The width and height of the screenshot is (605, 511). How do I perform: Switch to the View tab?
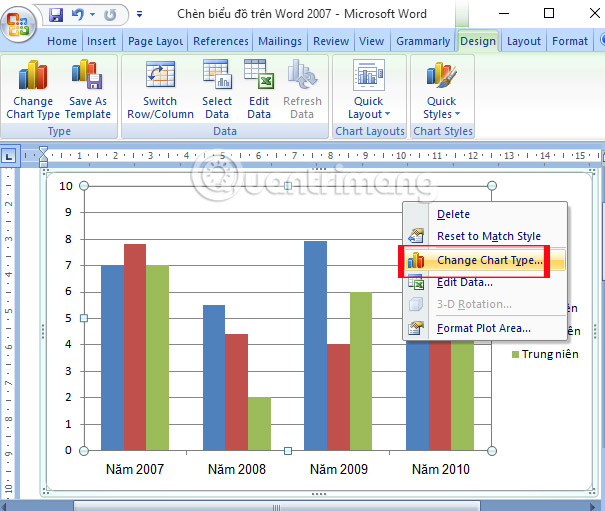tap(371, 41)
